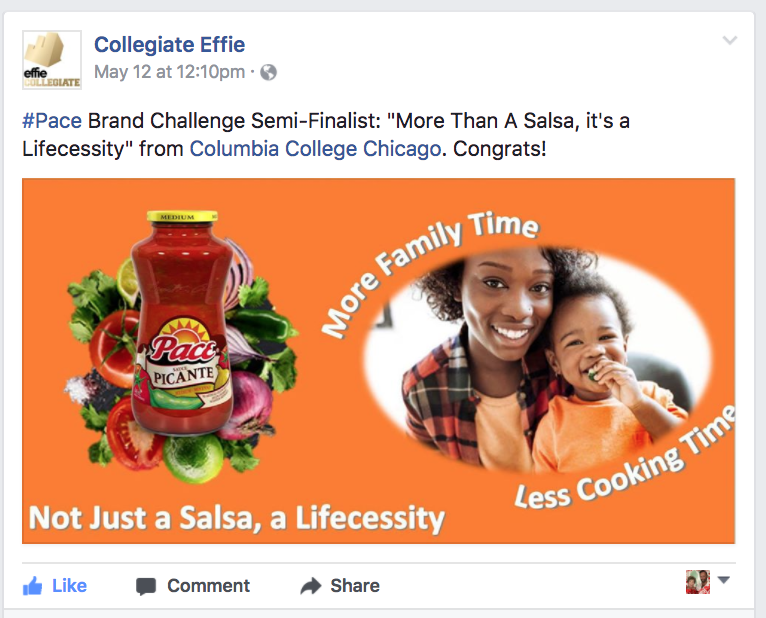
Task: Click the Comment speech bubble icon
Action: (x=146, y=586)
